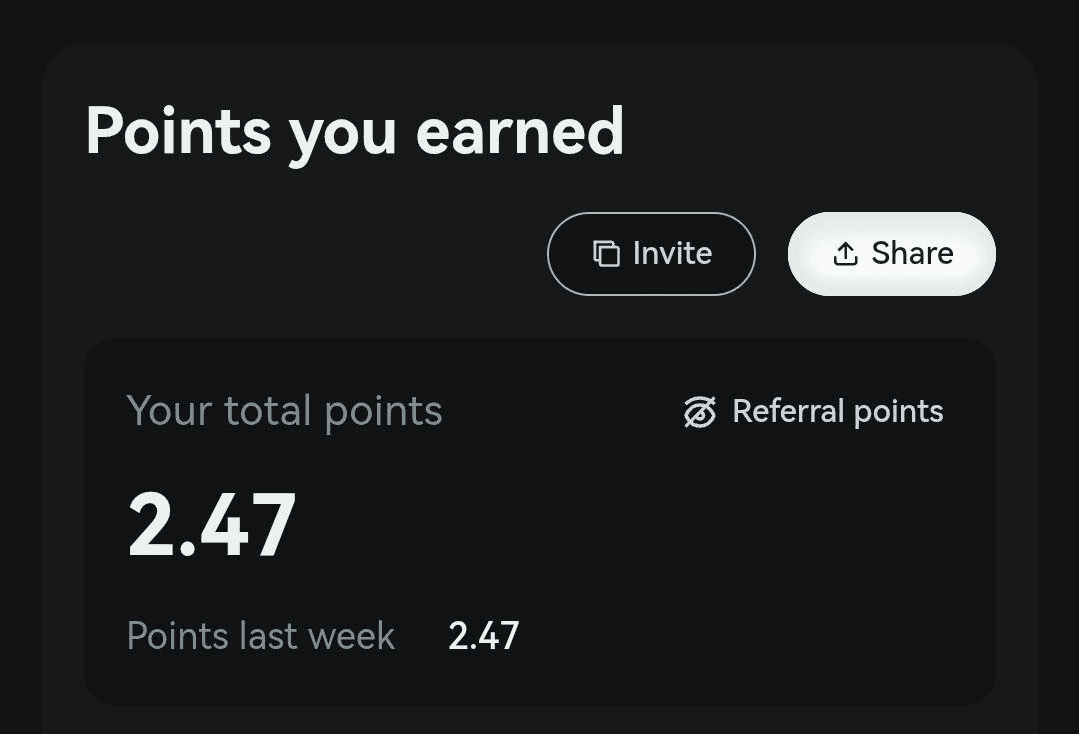Click the small 2.47 last week value
1079x734 pixels.
[483, 636]
